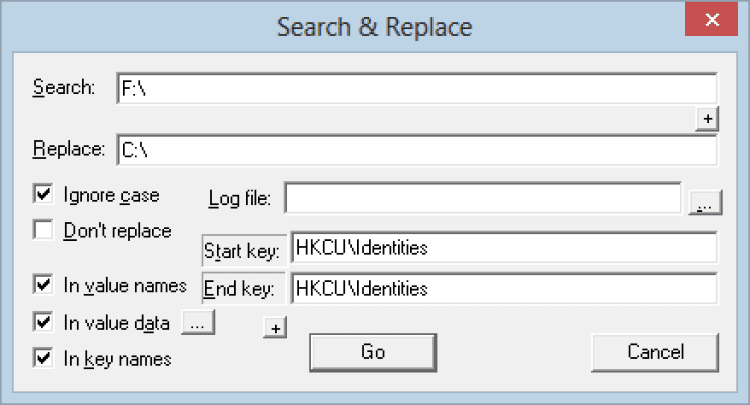
Task: Click the plus button below Search field
Action: tap(707, 119)
